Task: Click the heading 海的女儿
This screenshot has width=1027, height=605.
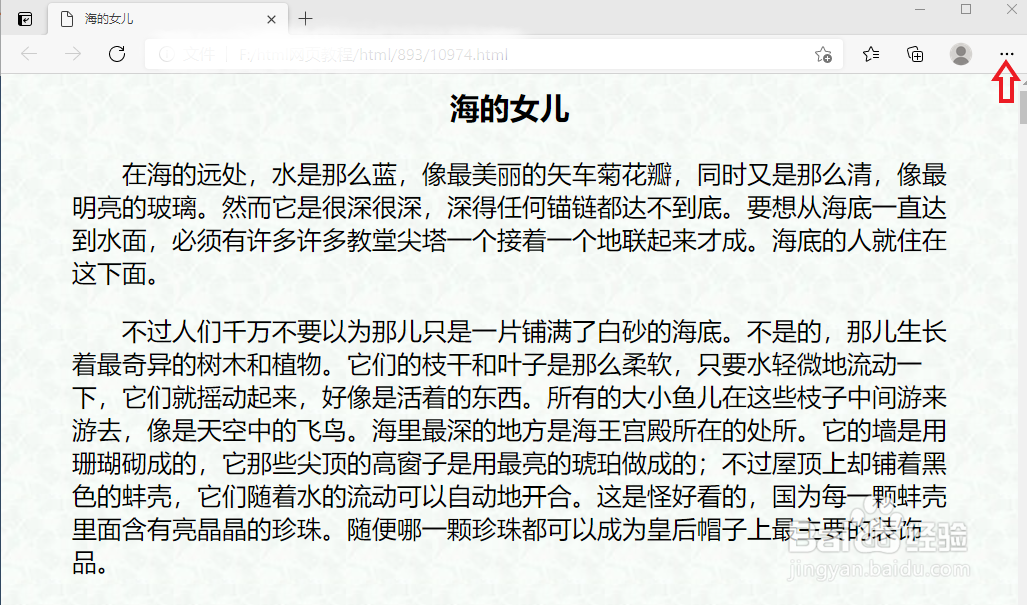Action: [x=510, y=109]
